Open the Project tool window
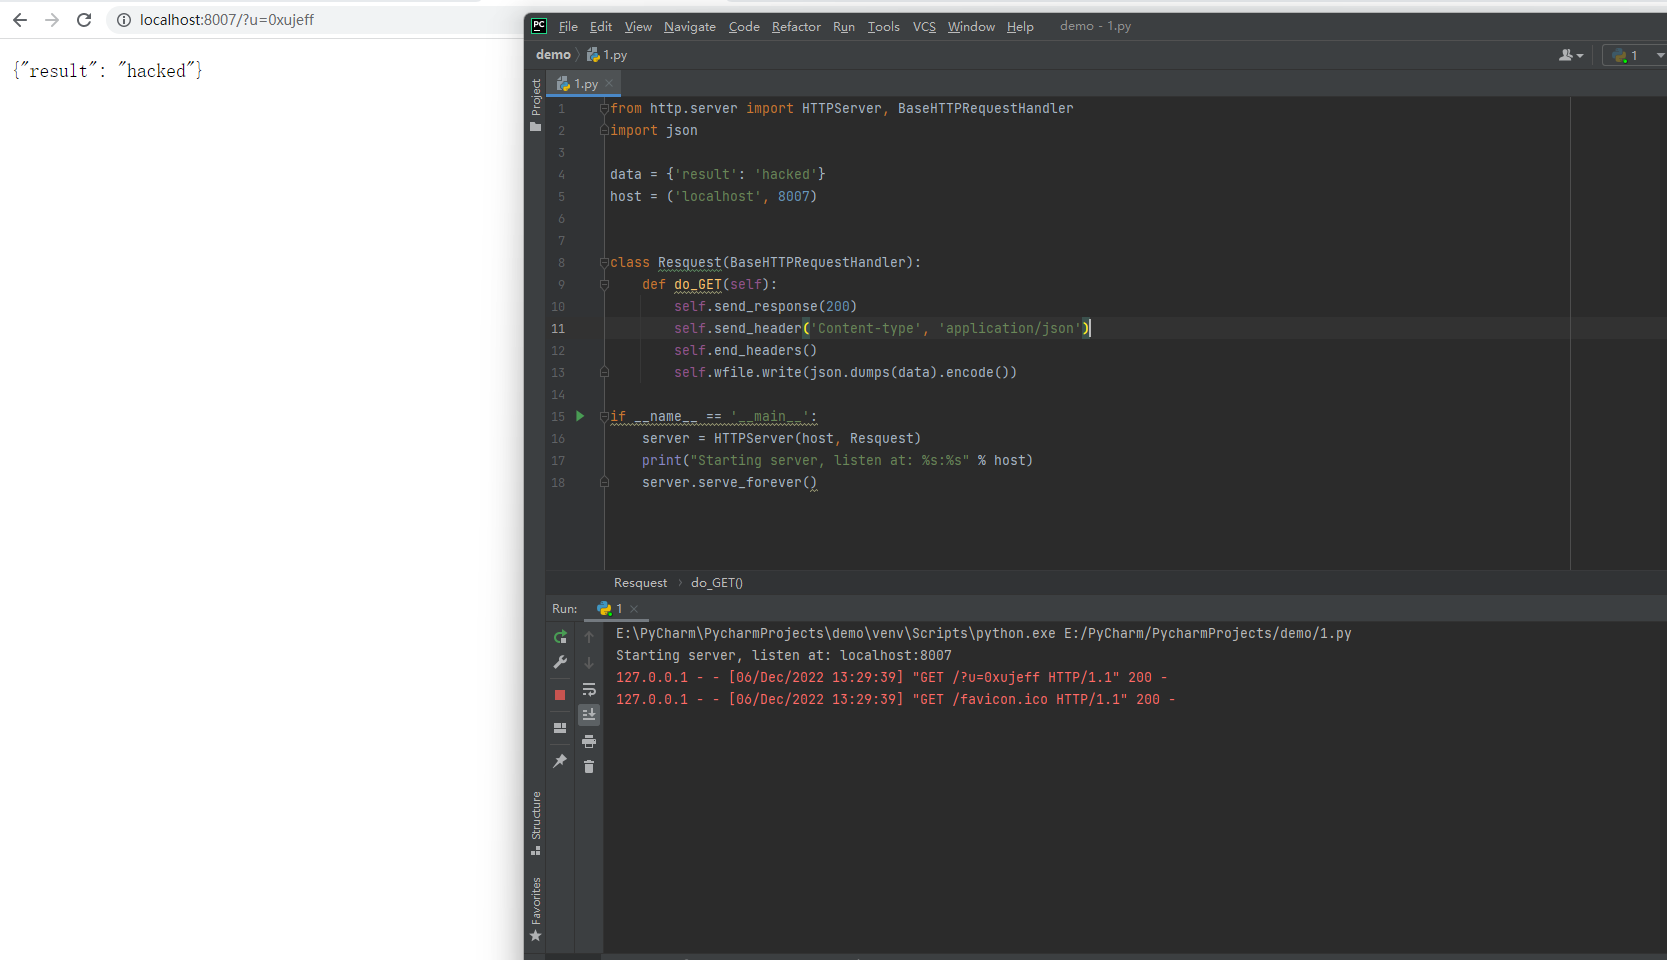This screenshot has height=960, width=1667. click(x=536, y=104)
